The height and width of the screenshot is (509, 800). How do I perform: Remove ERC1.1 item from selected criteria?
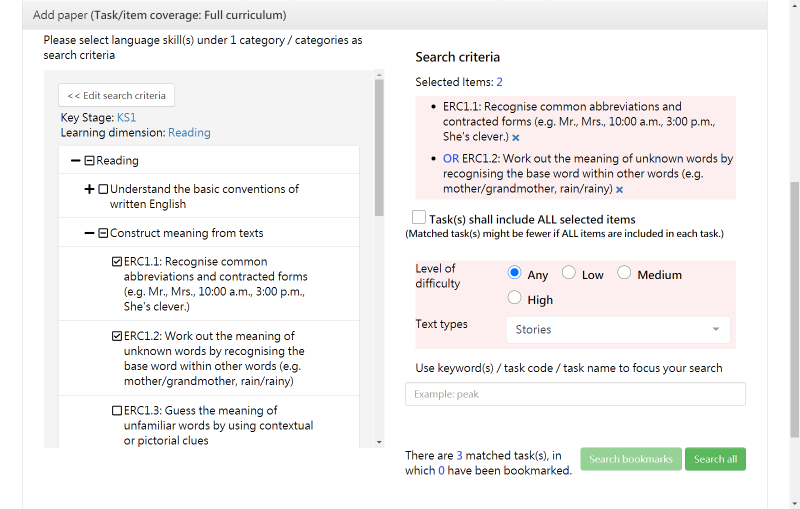pyautogui.click(x=516, y=137)
